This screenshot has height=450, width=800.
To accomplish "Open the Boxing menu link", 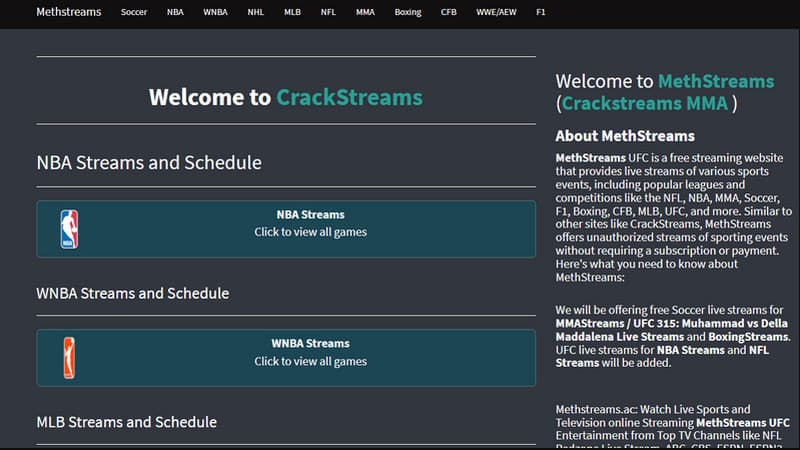I will click(x=408, y=13).
